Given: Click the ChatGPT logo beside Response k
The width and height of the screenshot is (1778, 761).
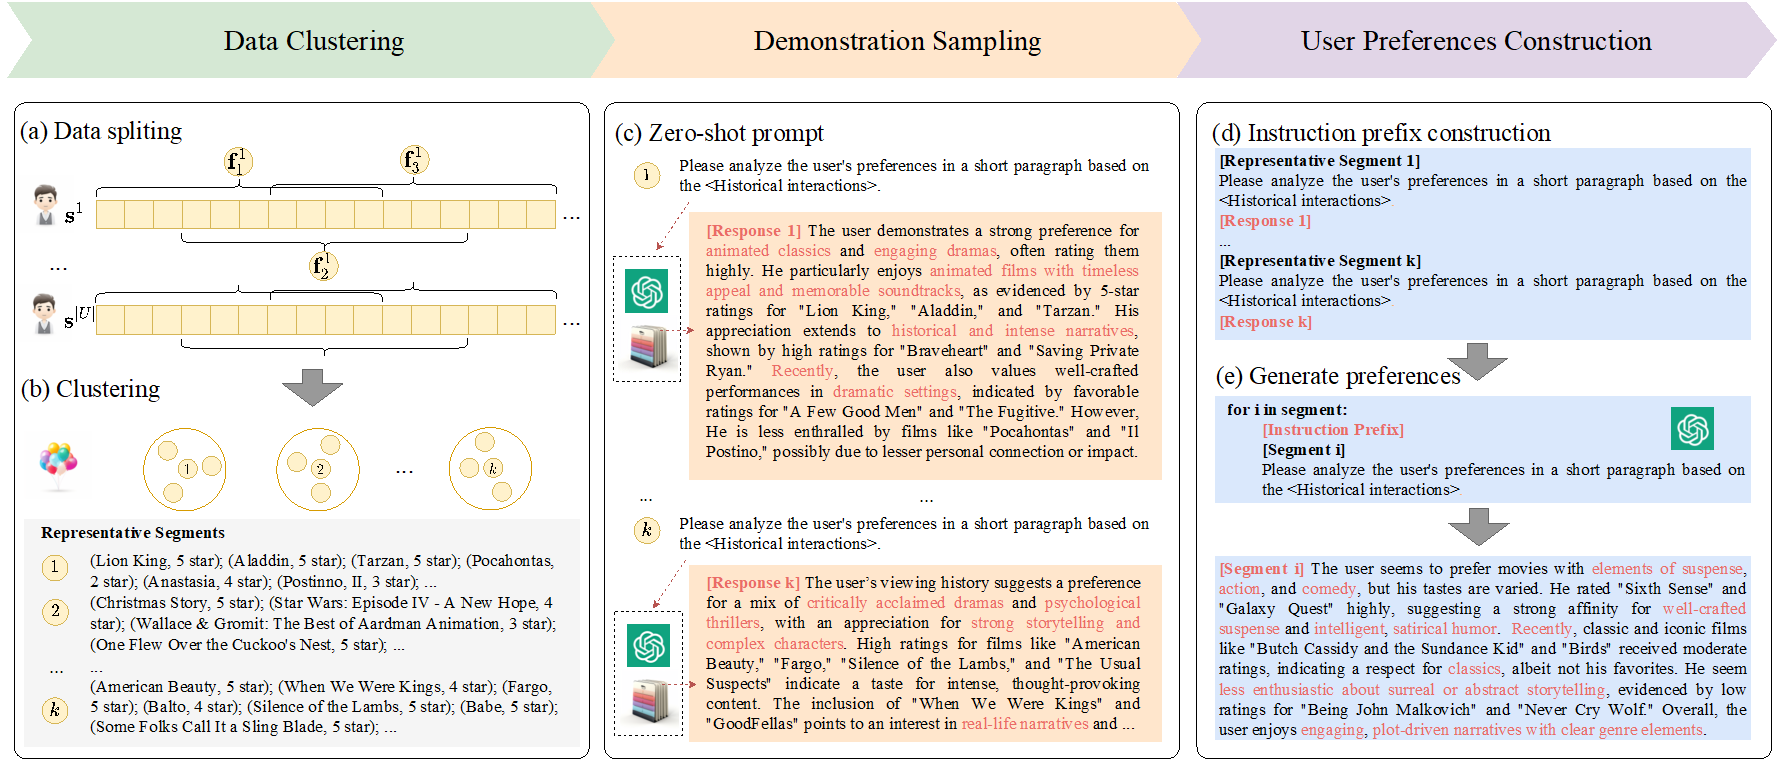Looking at the screenshot, I should tap(647, 646).
